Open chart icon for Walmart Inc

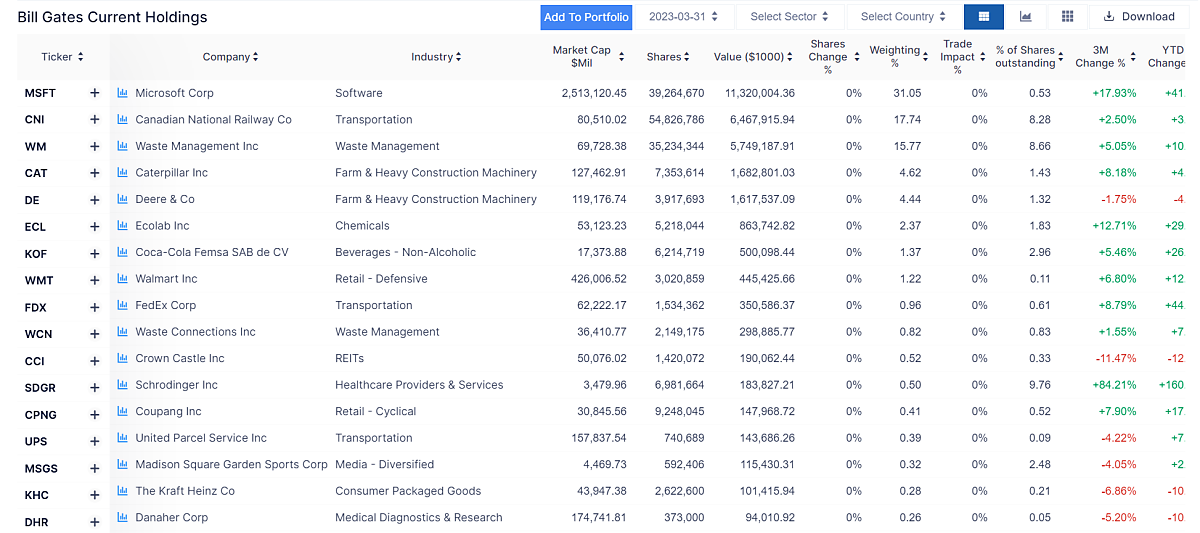click(x=123, y=279)
